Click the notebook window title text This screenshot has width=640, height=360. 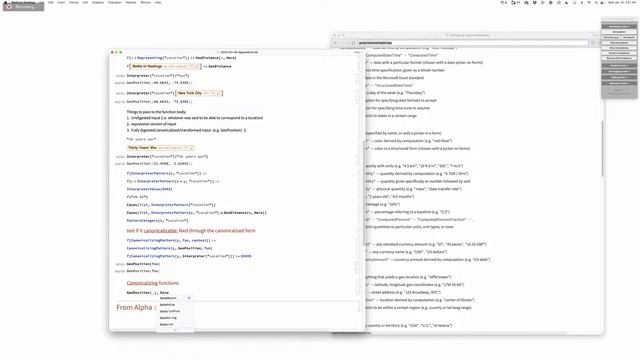coord(239,52)
